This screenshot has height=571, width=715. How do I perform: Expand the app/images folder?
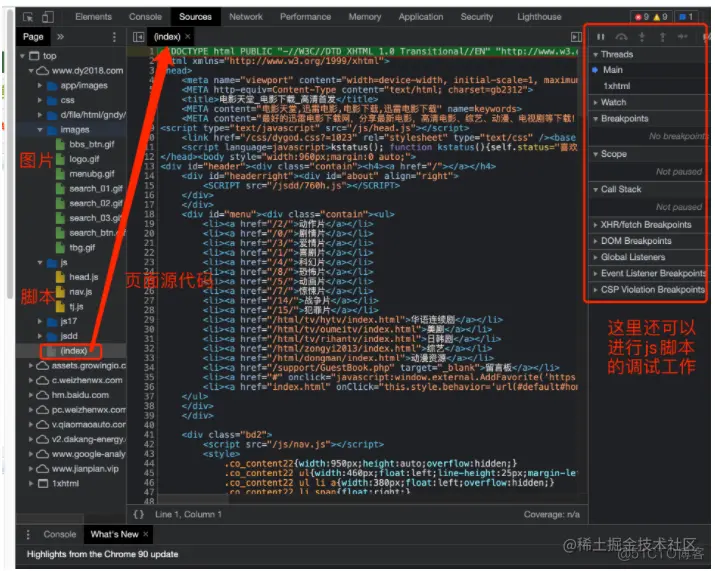point(40,85)
